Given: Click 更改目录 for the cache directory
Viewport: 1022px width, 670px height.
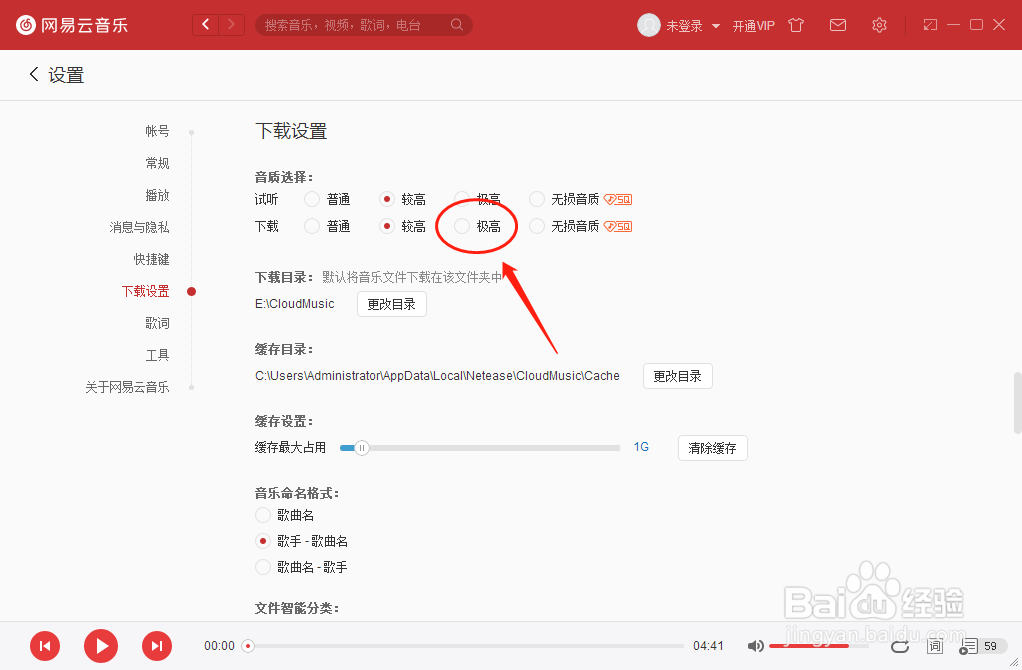Looking at the screenshot, I should point(678,376).
